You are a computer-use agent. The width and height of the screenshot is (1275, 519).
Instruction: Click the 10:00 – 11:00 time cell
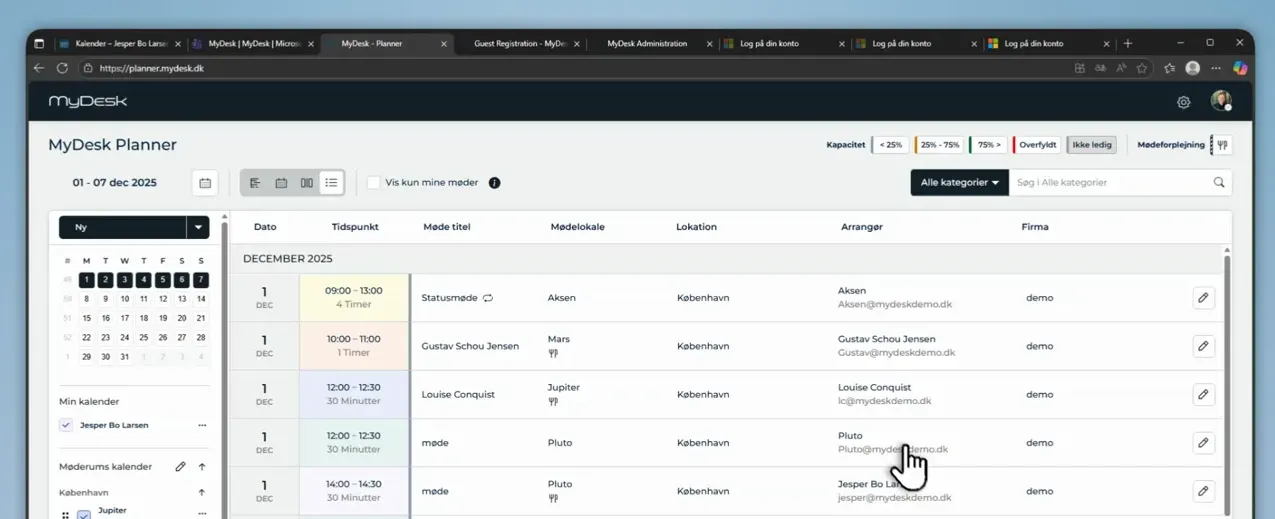(x=354, y=346)
